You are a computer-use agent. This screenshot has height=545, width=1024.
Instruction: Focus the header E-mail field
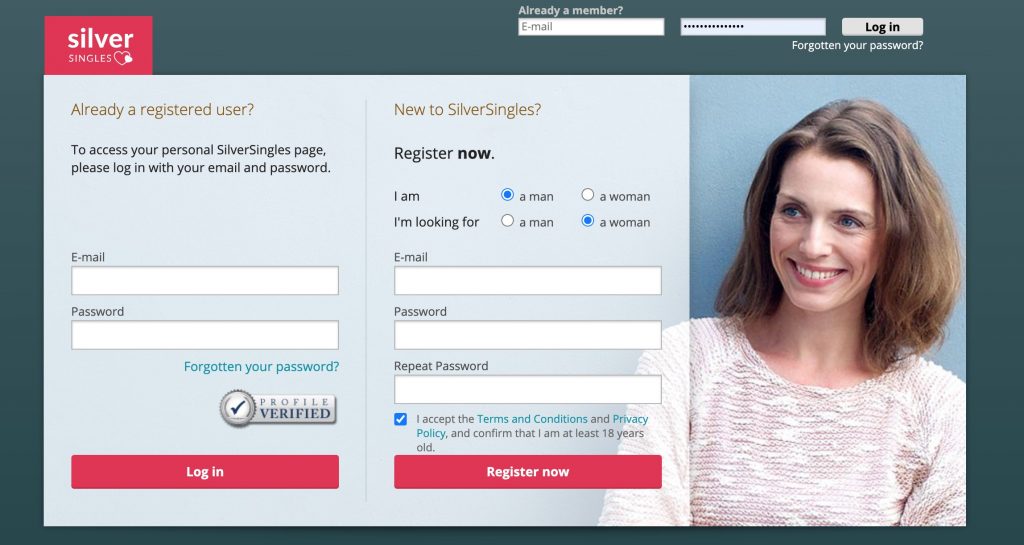(591, 27)
